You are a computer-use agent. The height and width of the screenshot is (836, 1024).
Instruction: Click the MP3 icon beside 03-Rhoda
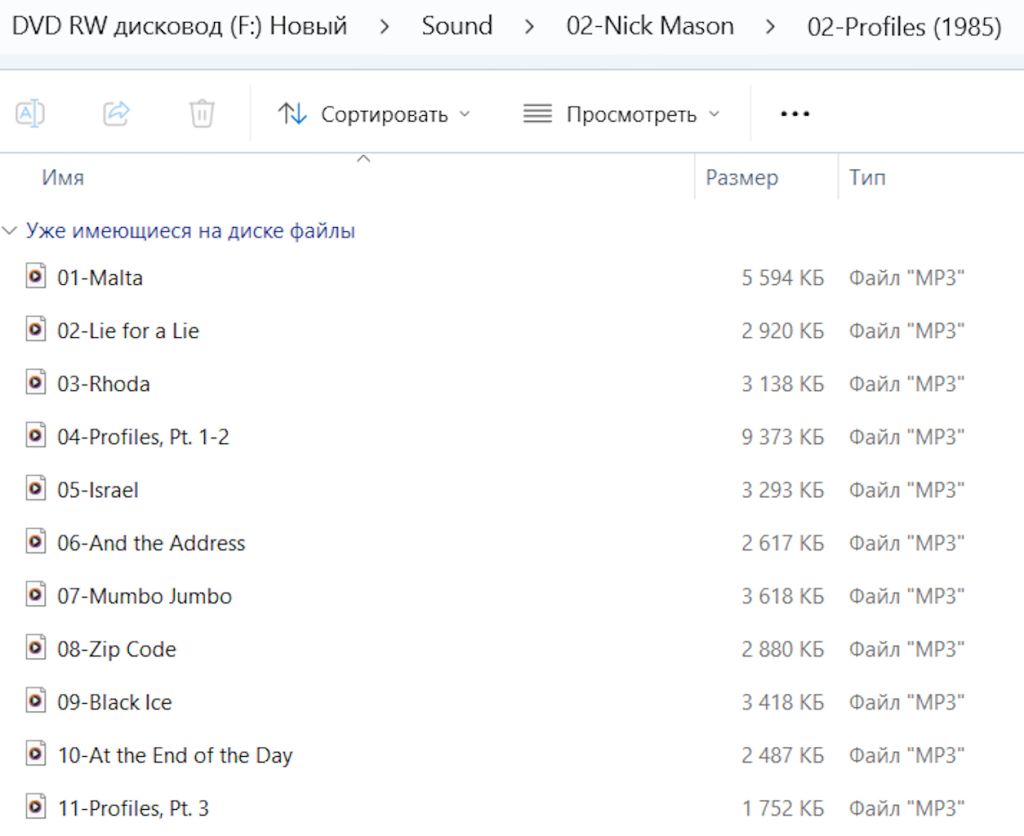[35, 382]
